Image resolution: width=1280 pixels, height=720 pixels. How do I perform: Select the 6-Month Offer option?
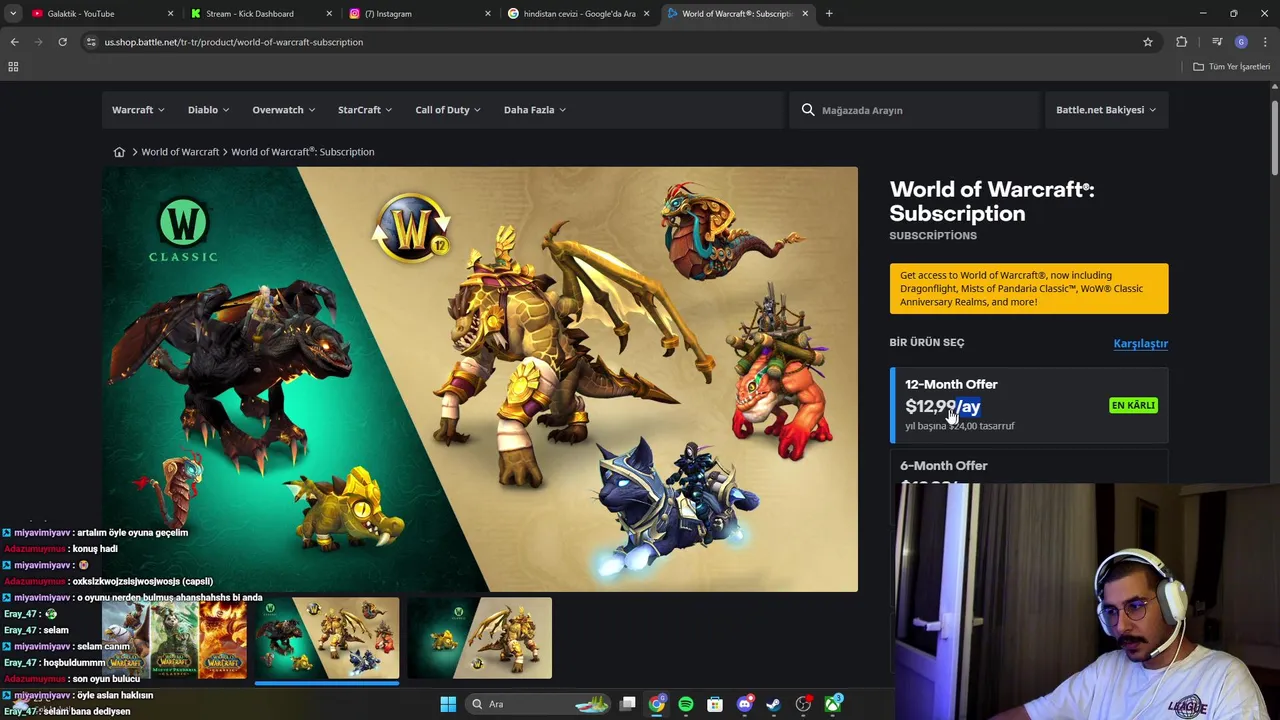pos(1029,468)
